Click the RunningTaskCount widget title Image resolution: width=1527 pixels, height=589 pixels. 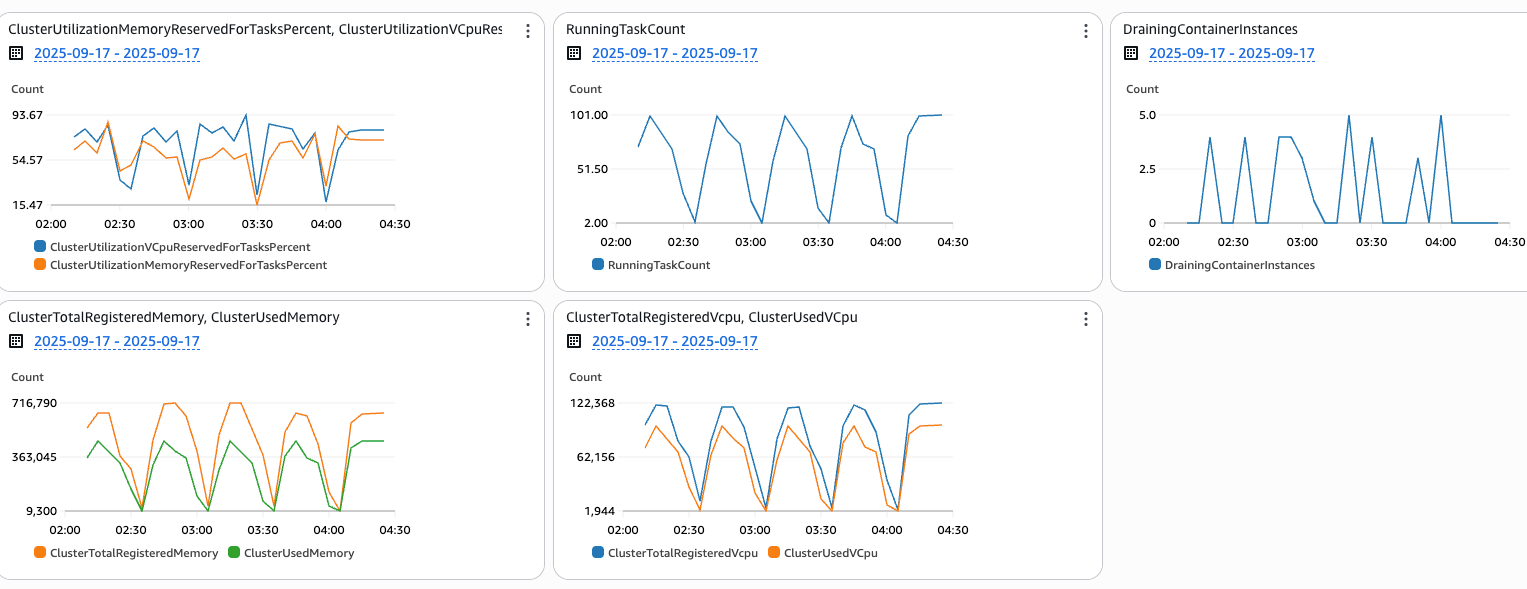(x=625, y=30)
